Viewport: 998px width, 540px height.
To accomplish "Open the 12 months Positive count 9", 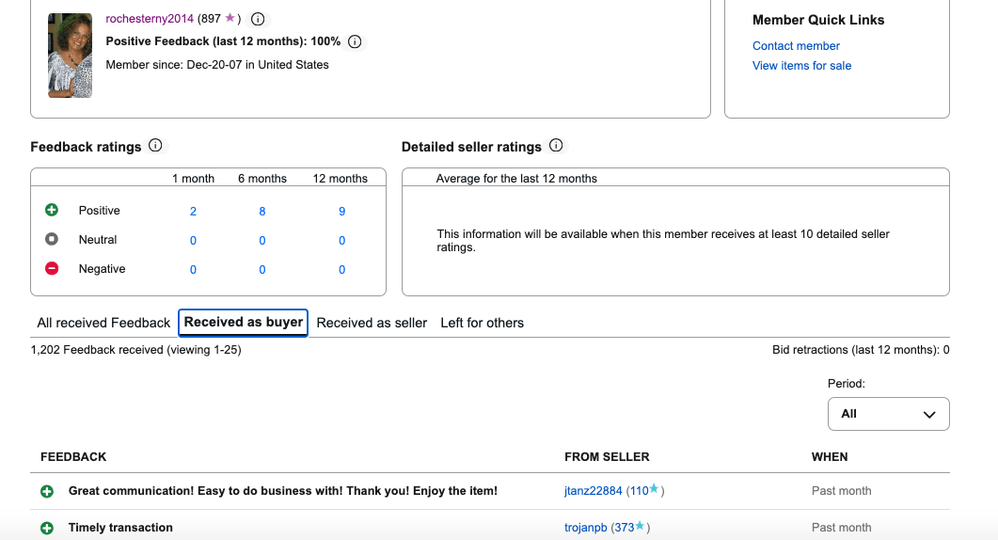I will pyautogui.click(x=342, y=211).
